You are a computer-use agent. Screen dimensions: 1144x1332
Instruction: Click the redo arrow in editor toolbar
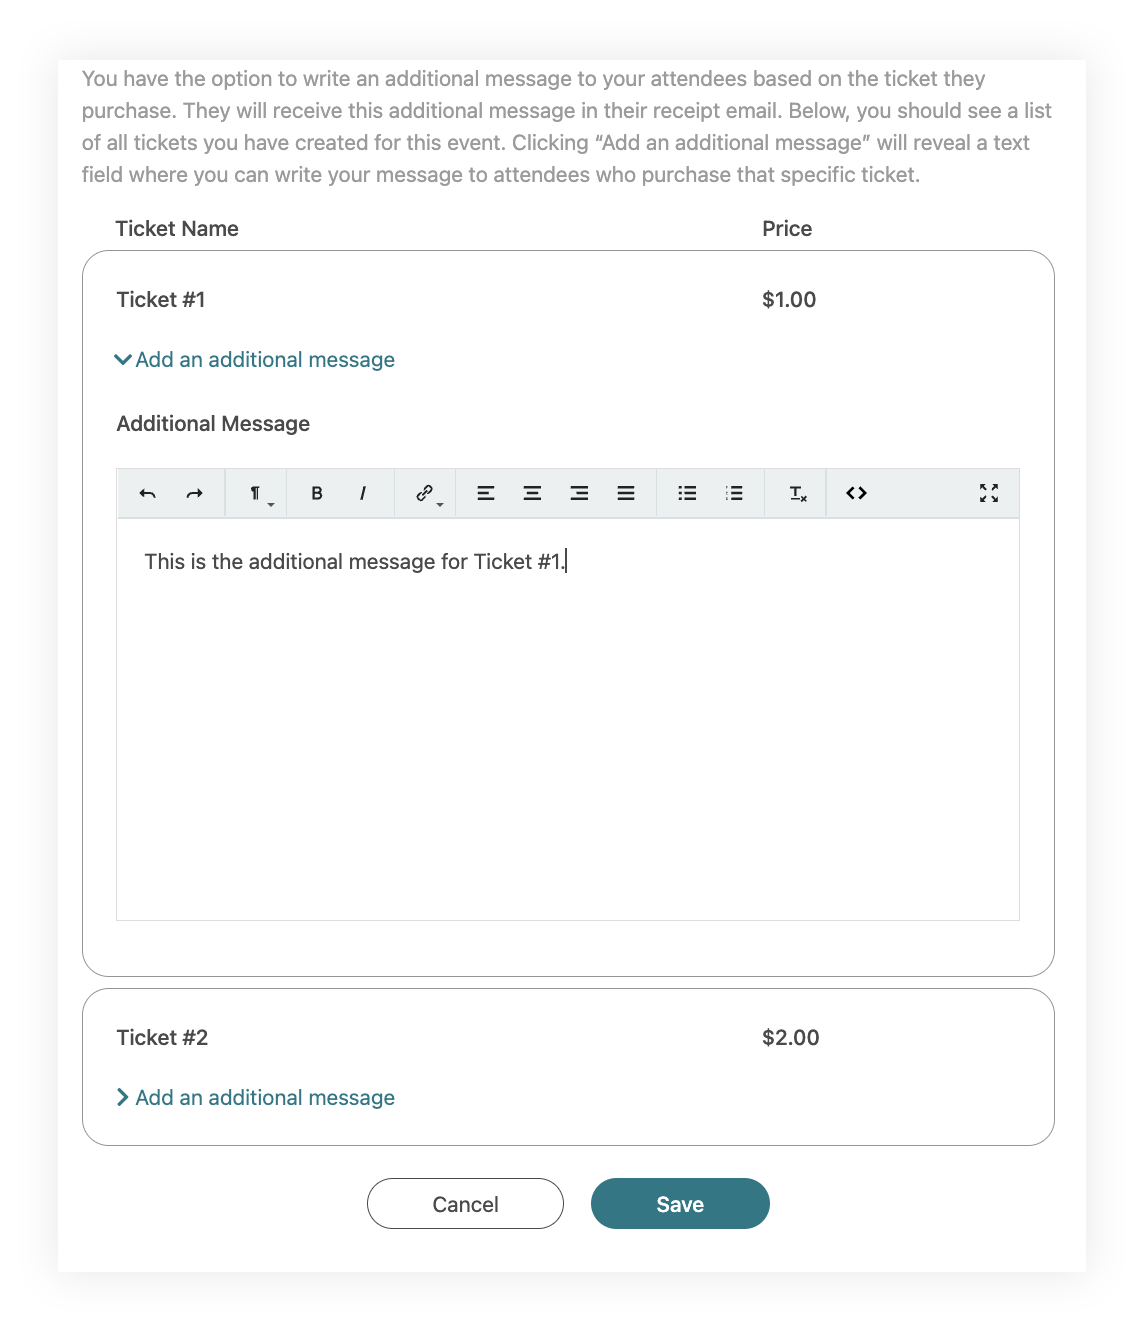tap(194, 493)
